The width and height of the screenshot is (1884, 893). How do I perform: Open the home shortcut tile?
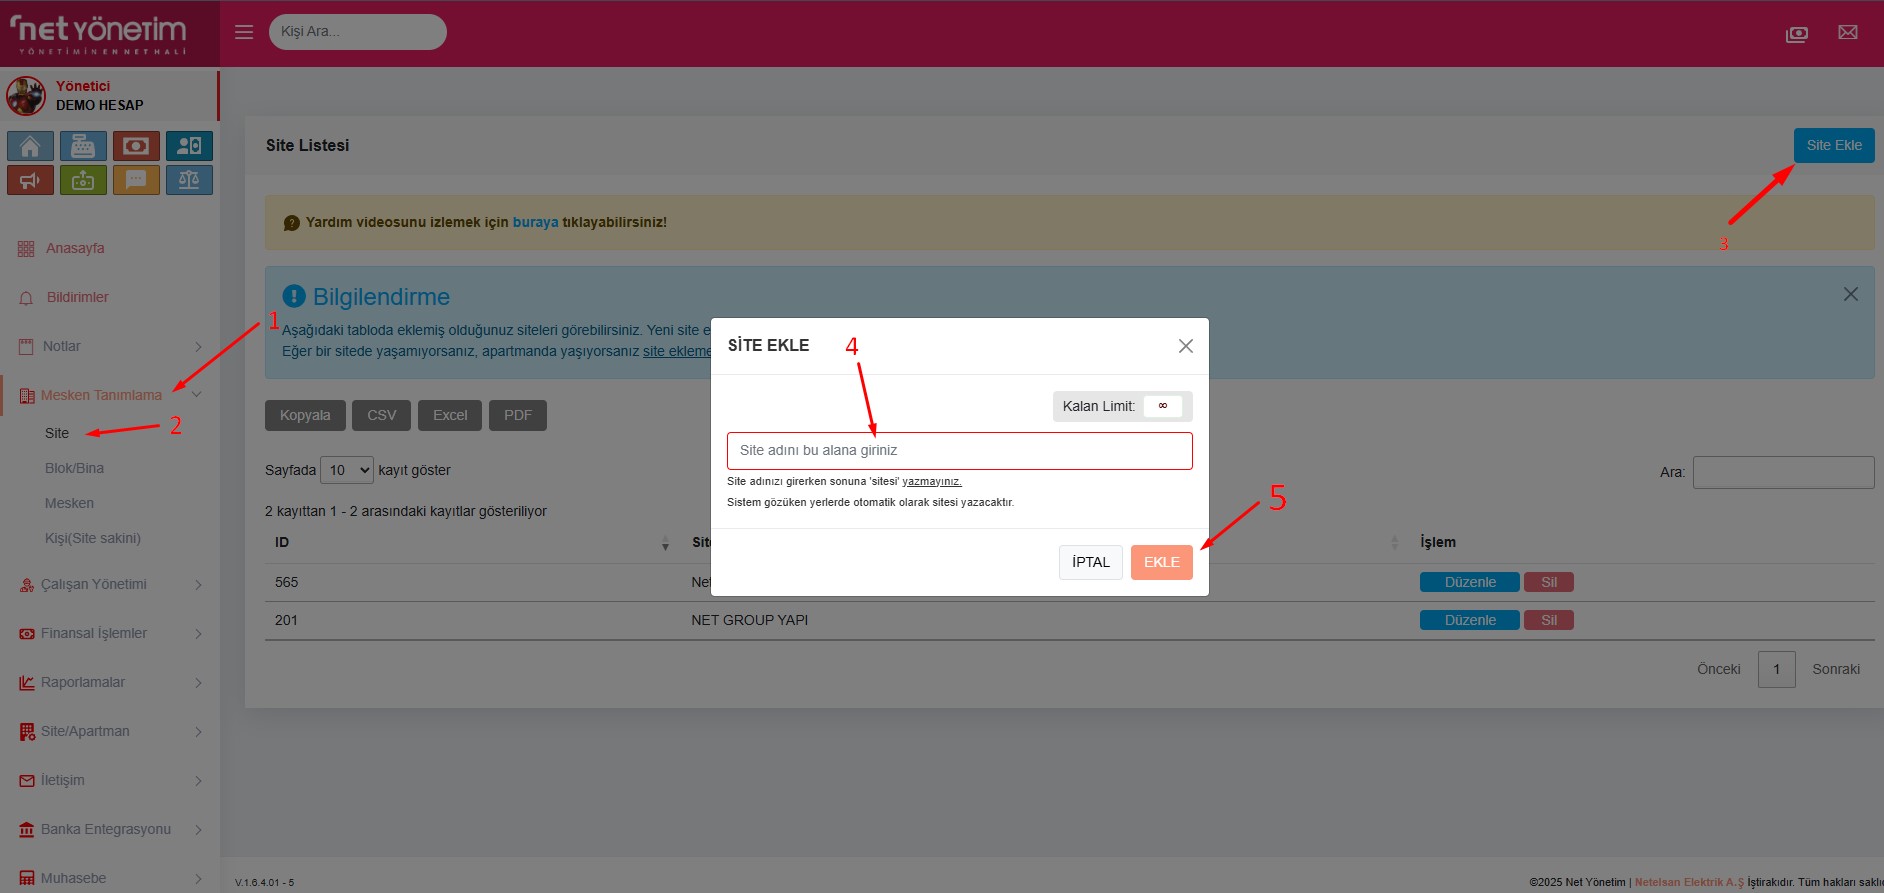[30, 146]
